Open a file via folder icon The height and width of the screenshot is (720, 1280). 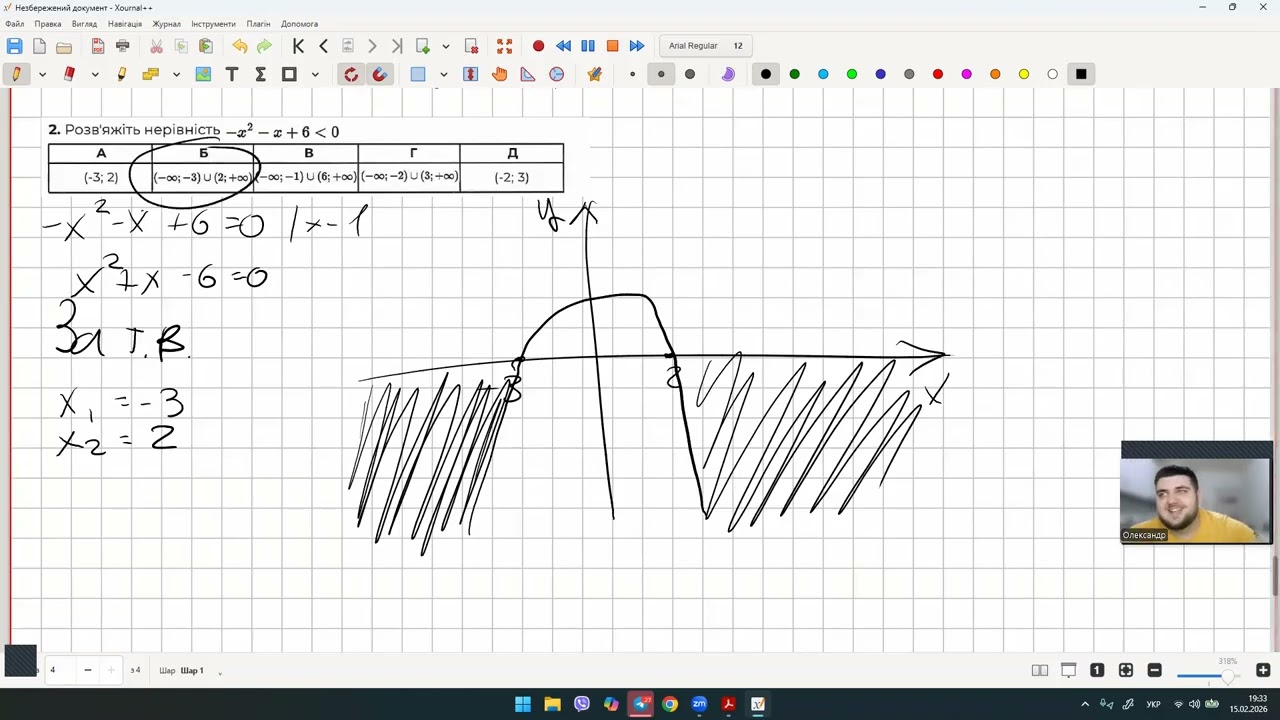[x=64, y=46]
